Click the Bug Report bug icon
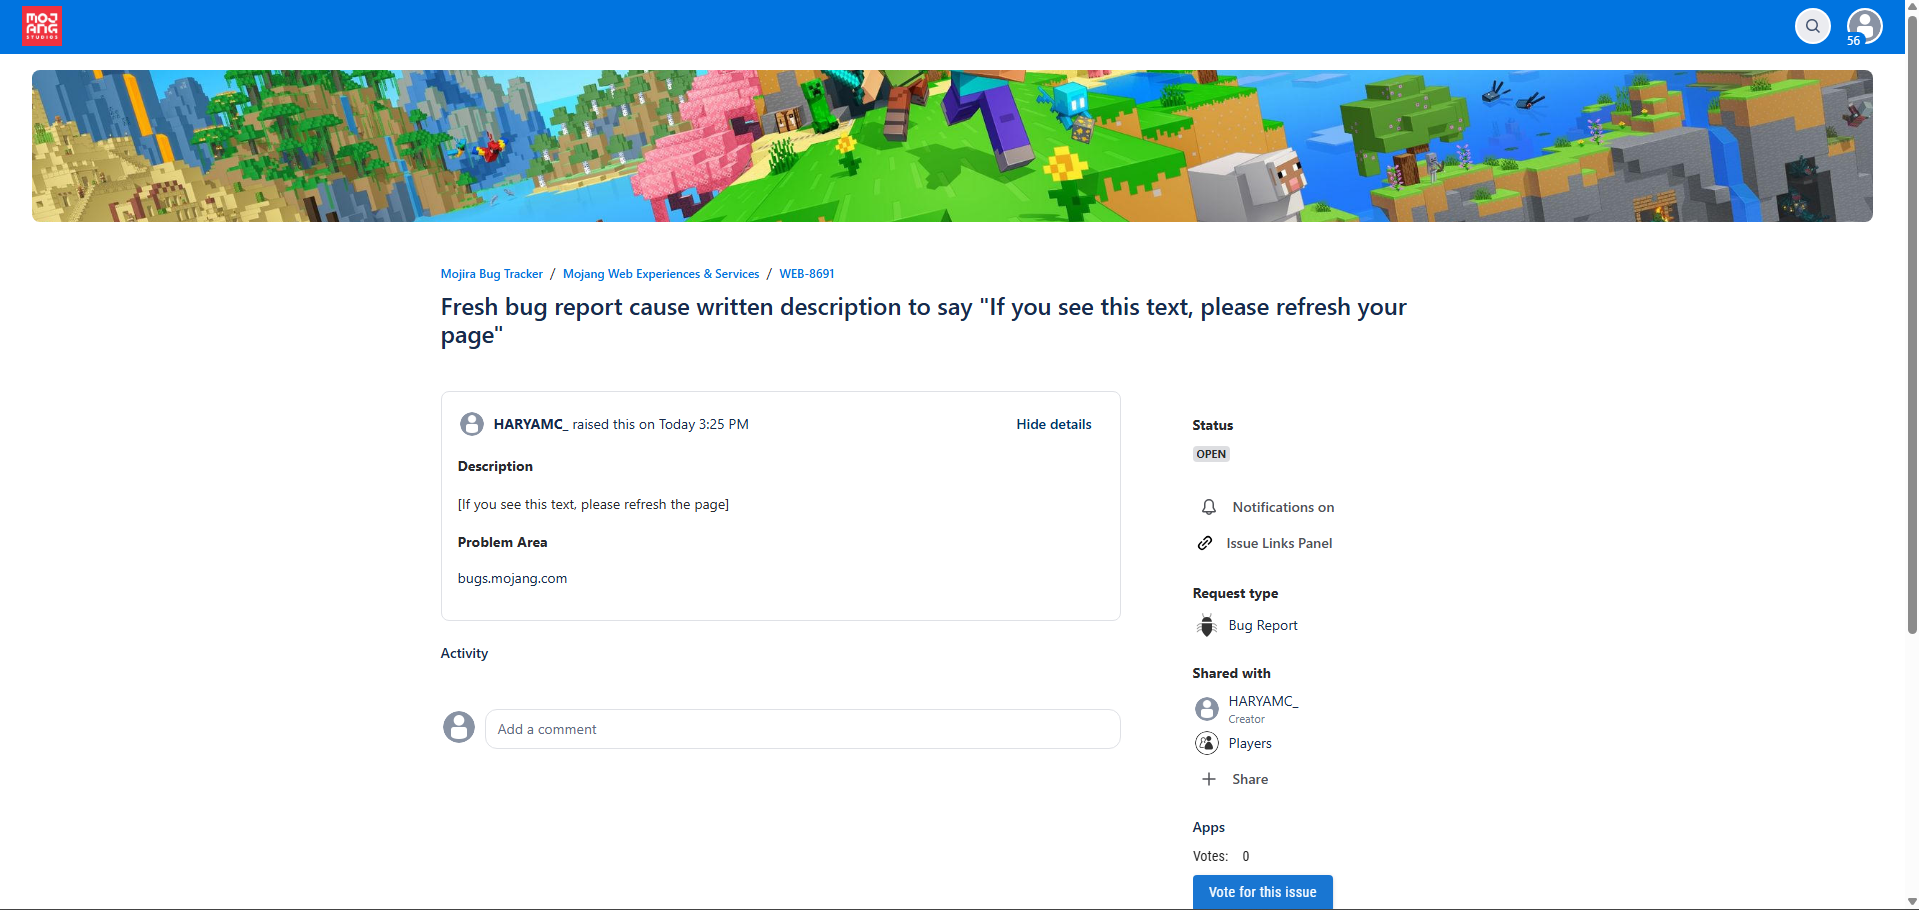 tap(1207, 625)
